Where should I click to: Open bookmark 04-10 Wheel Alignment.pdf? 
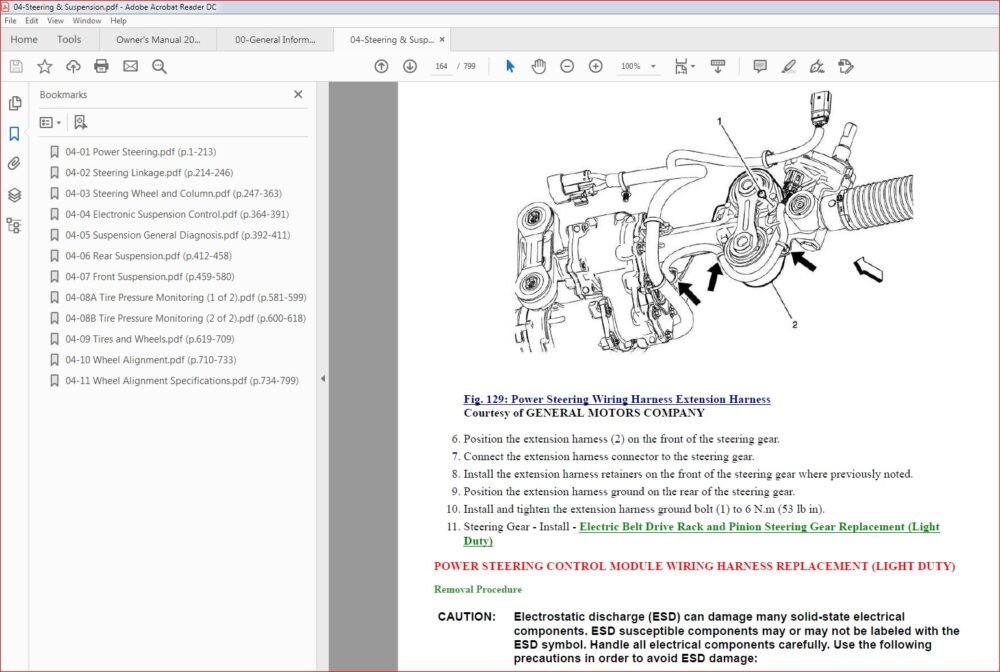click(x=151, y=360)
